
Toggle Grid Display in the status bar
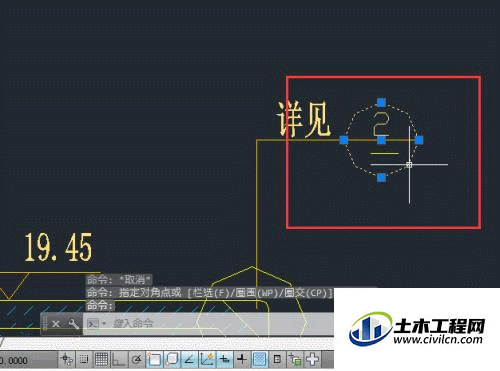pyautogui.click(x=101, y=359)
